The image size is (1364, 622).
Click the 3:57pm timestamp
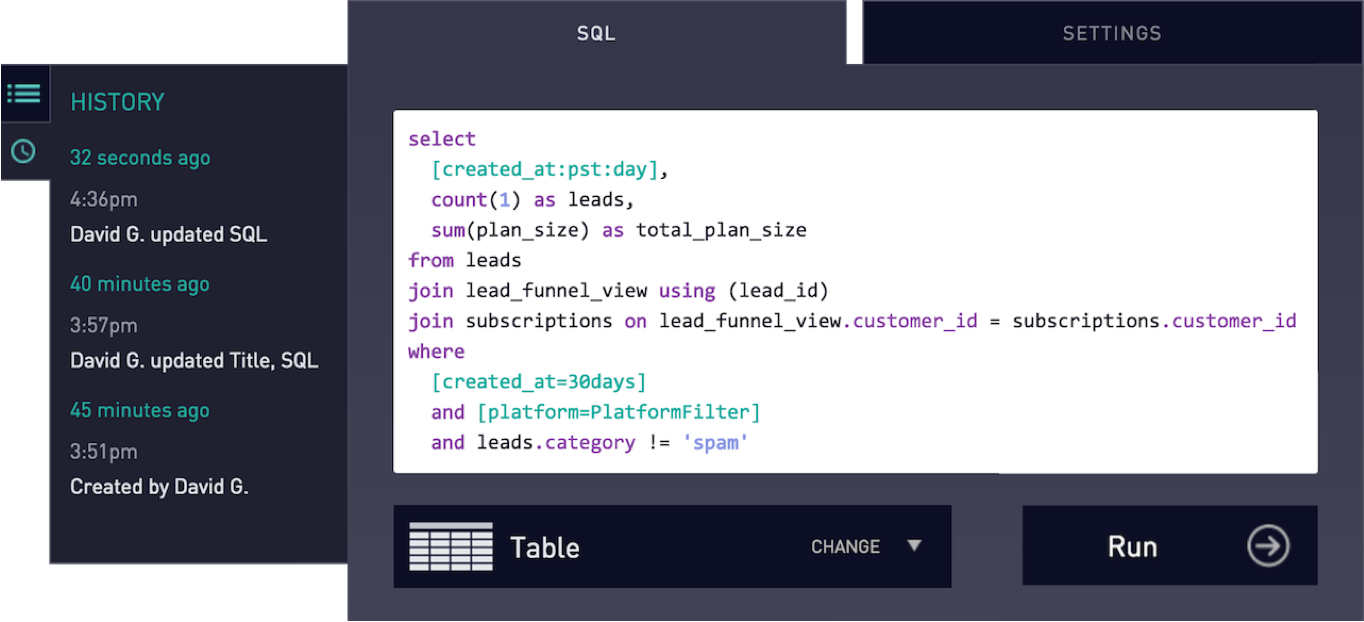[x=104, y=326]
